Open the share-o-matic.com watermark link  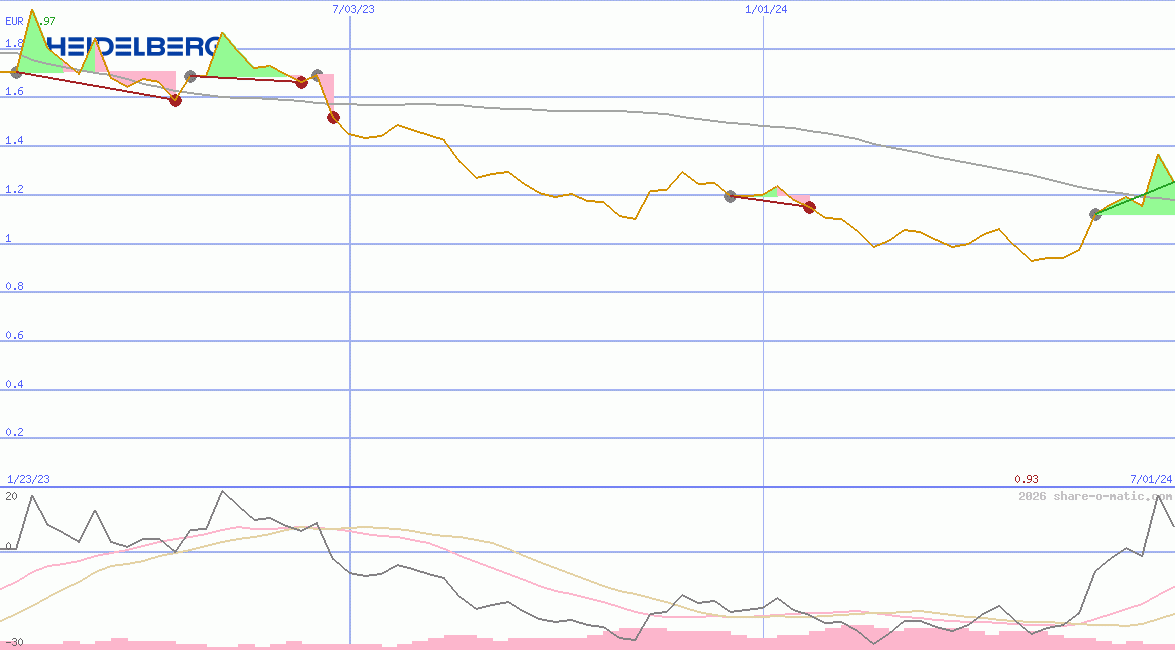(1095, 496)
